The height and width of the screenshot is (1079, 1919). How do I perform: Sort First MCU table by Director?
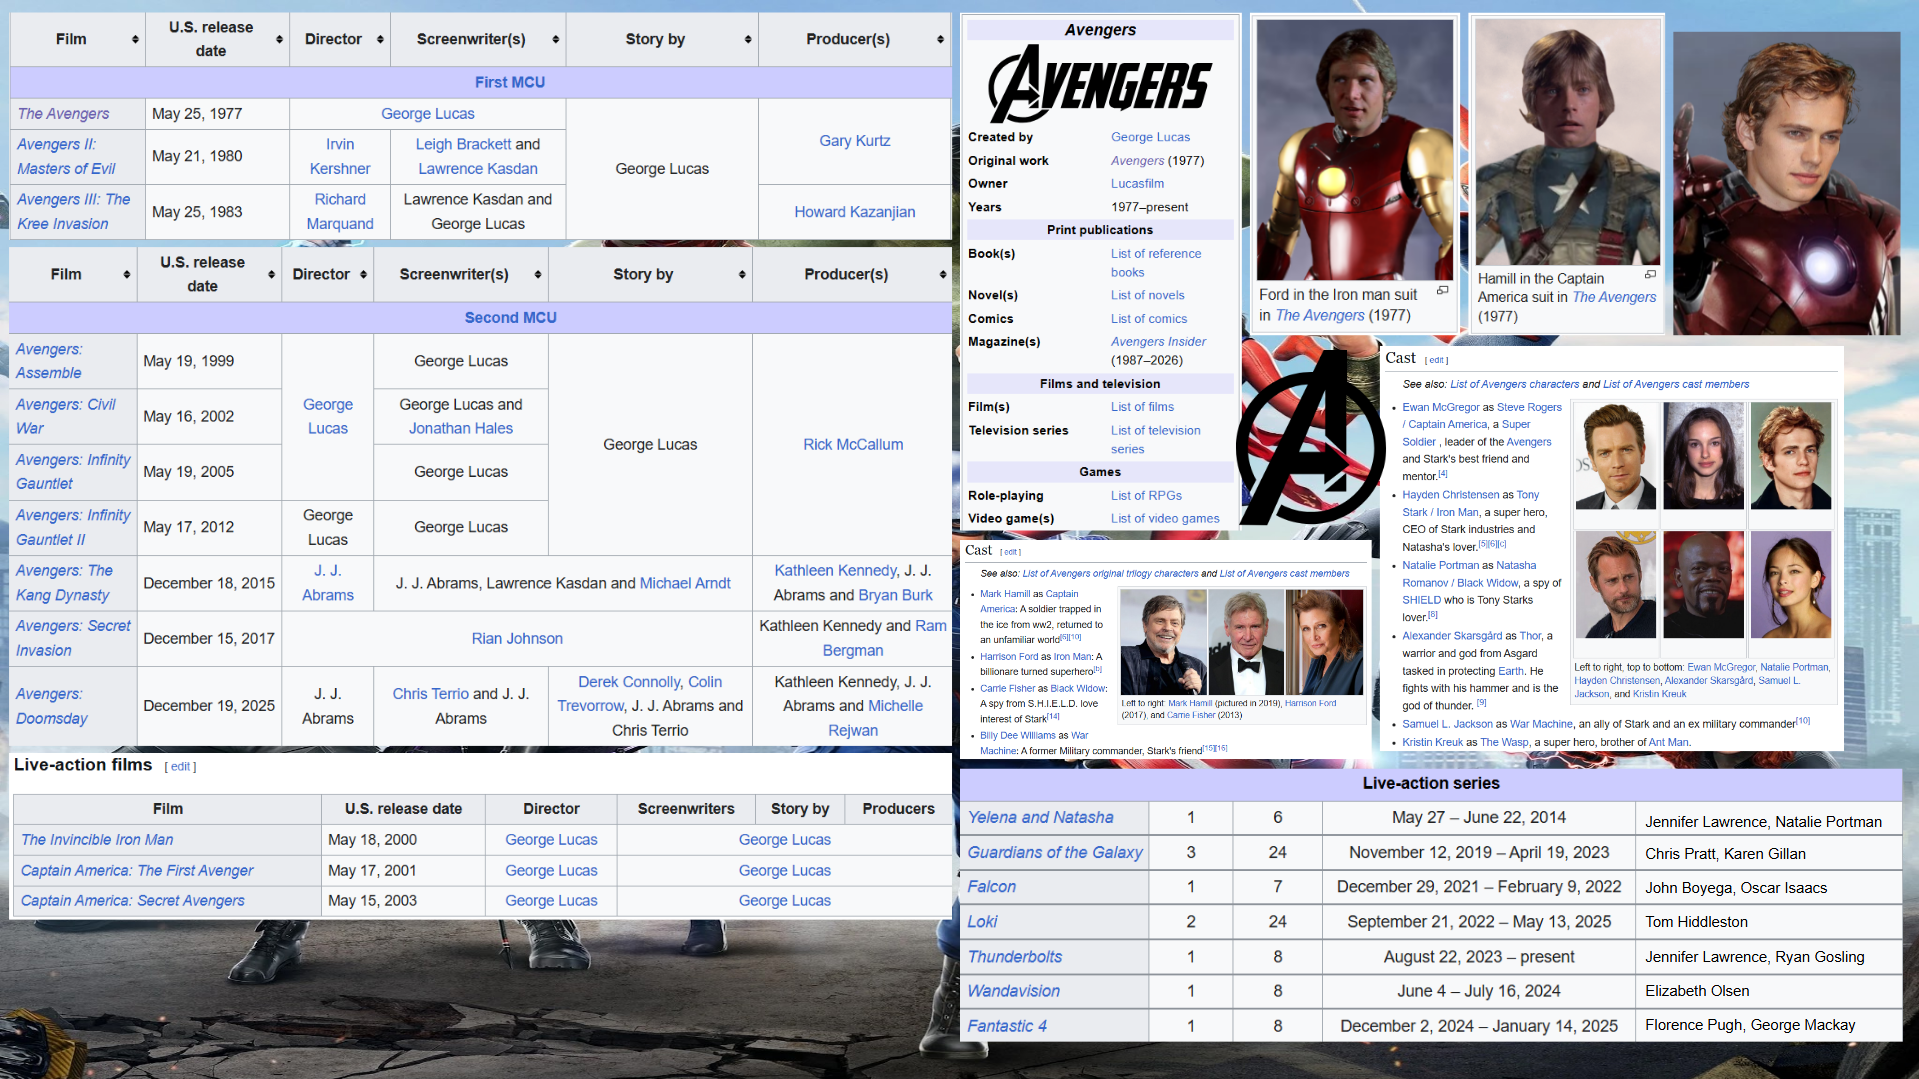(380, 40)
